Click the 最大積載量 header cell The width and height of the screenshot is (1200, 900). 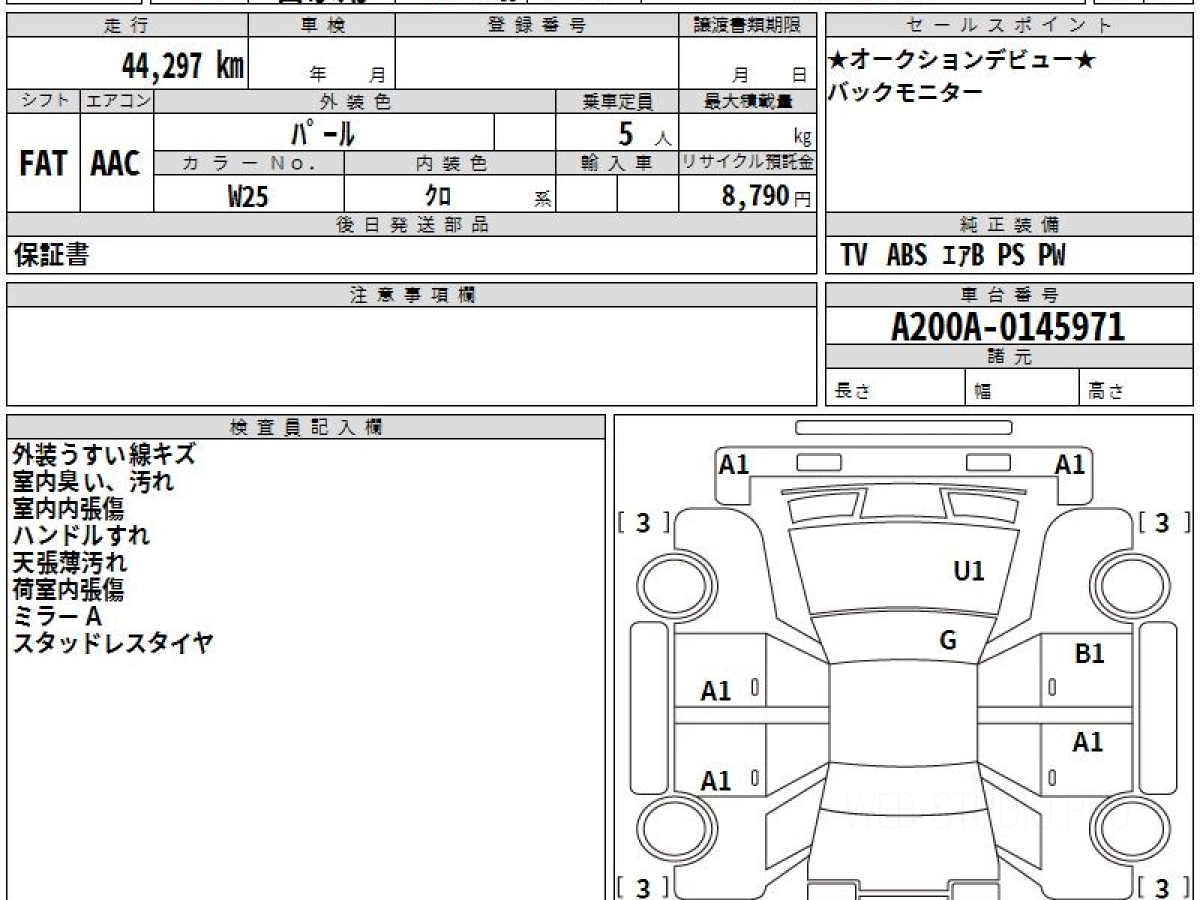click(748, 101)
